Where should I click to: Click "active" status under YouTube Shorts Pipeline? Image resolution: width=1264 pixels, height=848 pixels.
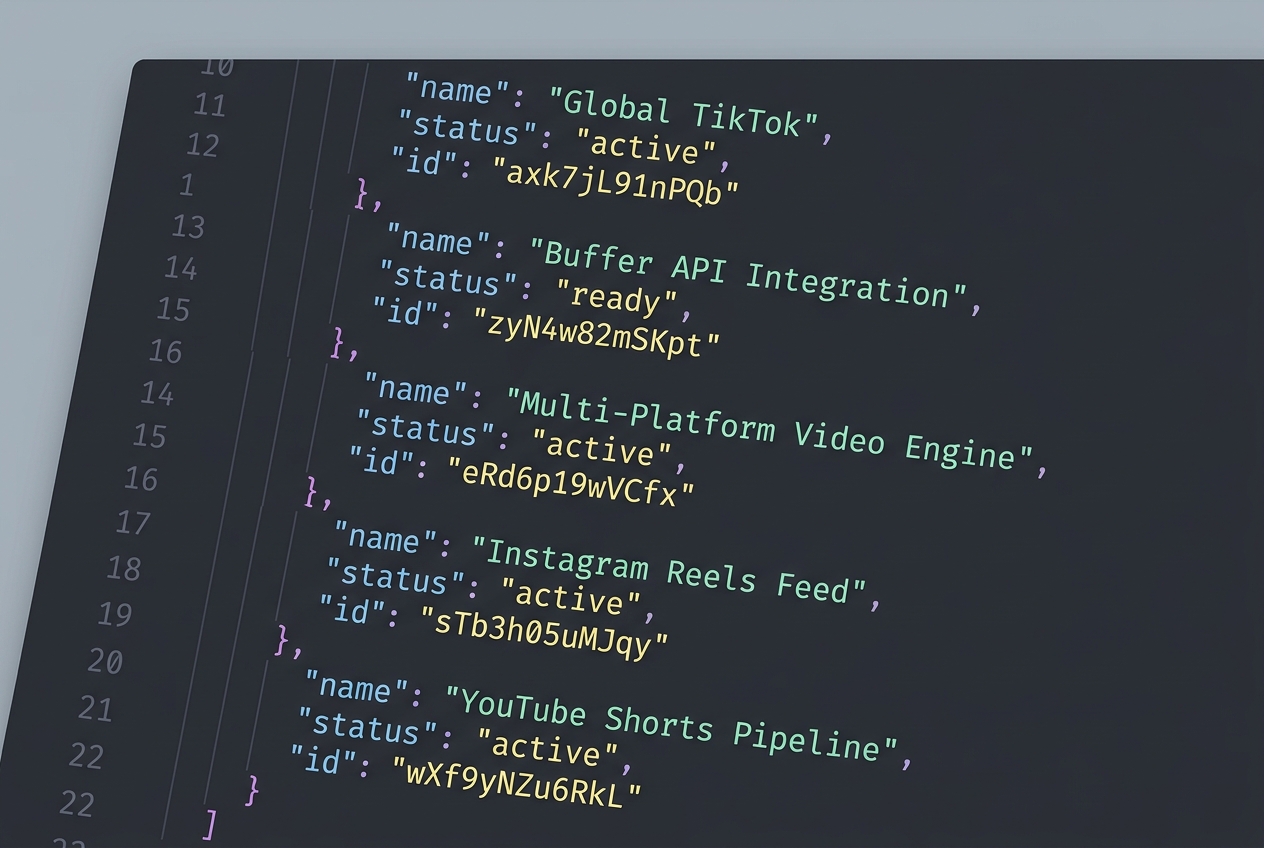point(549,747)
